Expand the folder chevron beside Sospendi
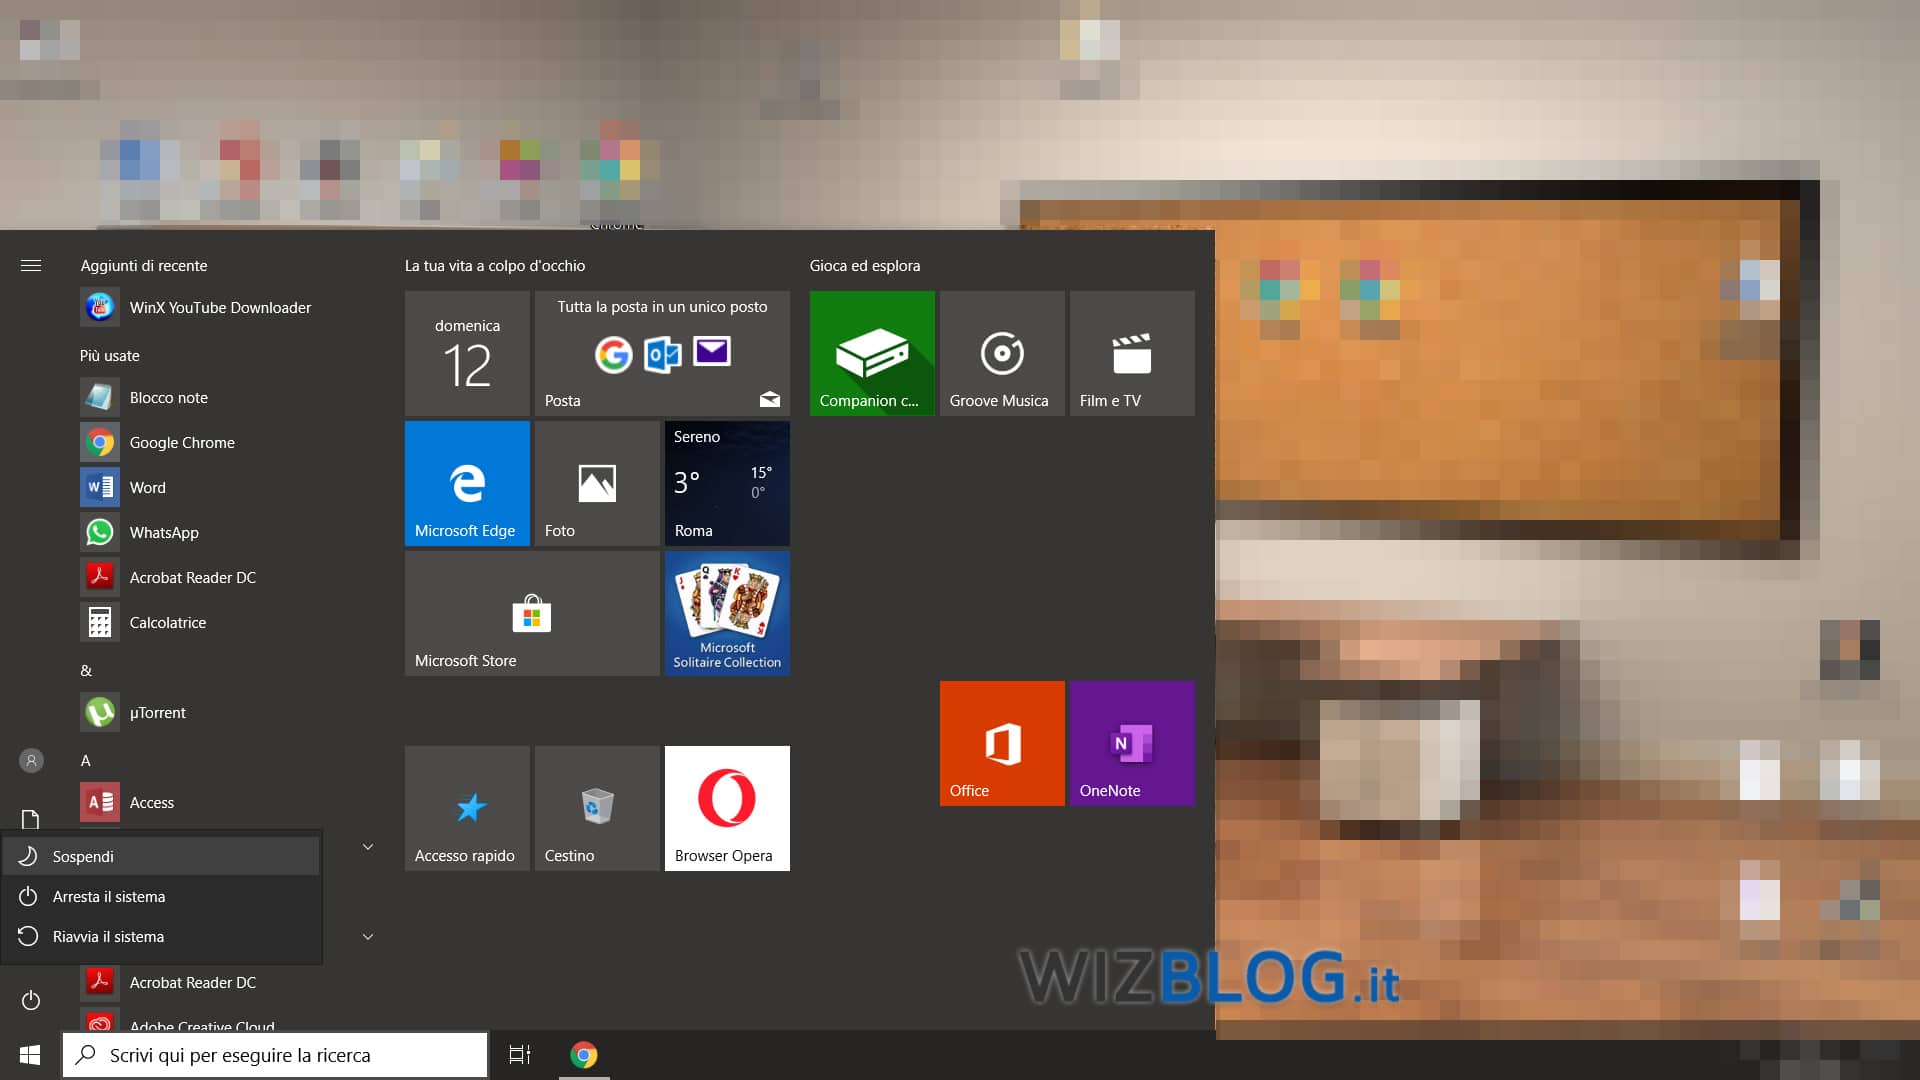 (x=368, y=847)
